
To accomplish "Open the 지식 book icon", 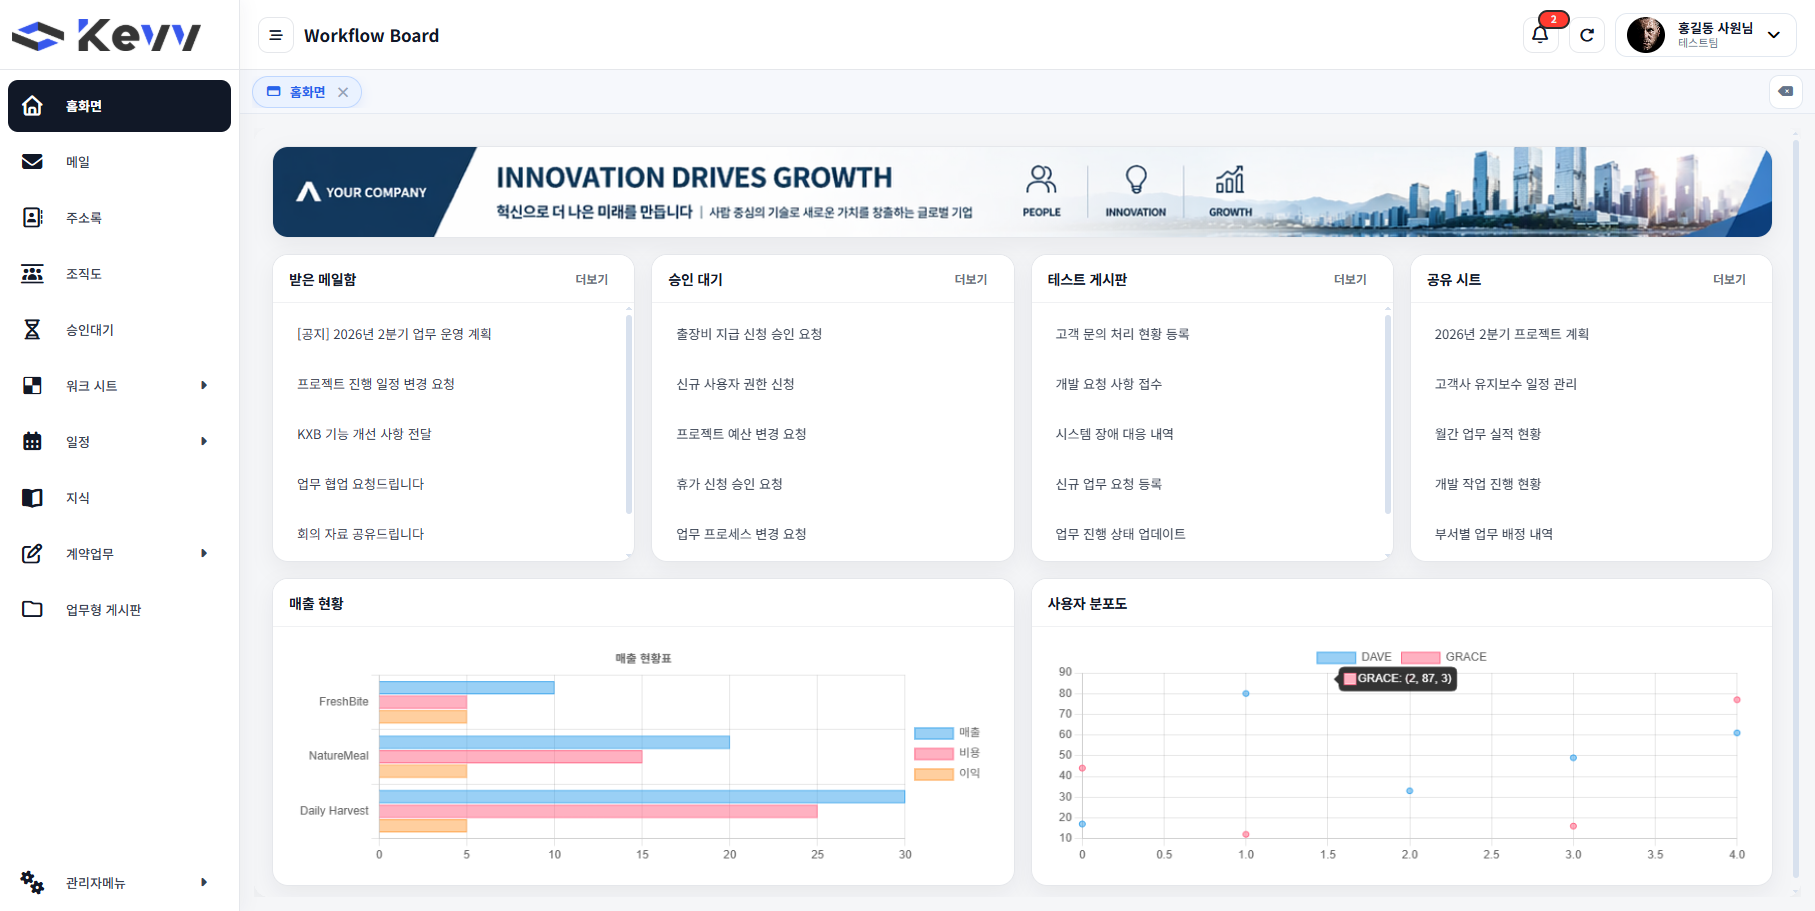I will point(32,498).
